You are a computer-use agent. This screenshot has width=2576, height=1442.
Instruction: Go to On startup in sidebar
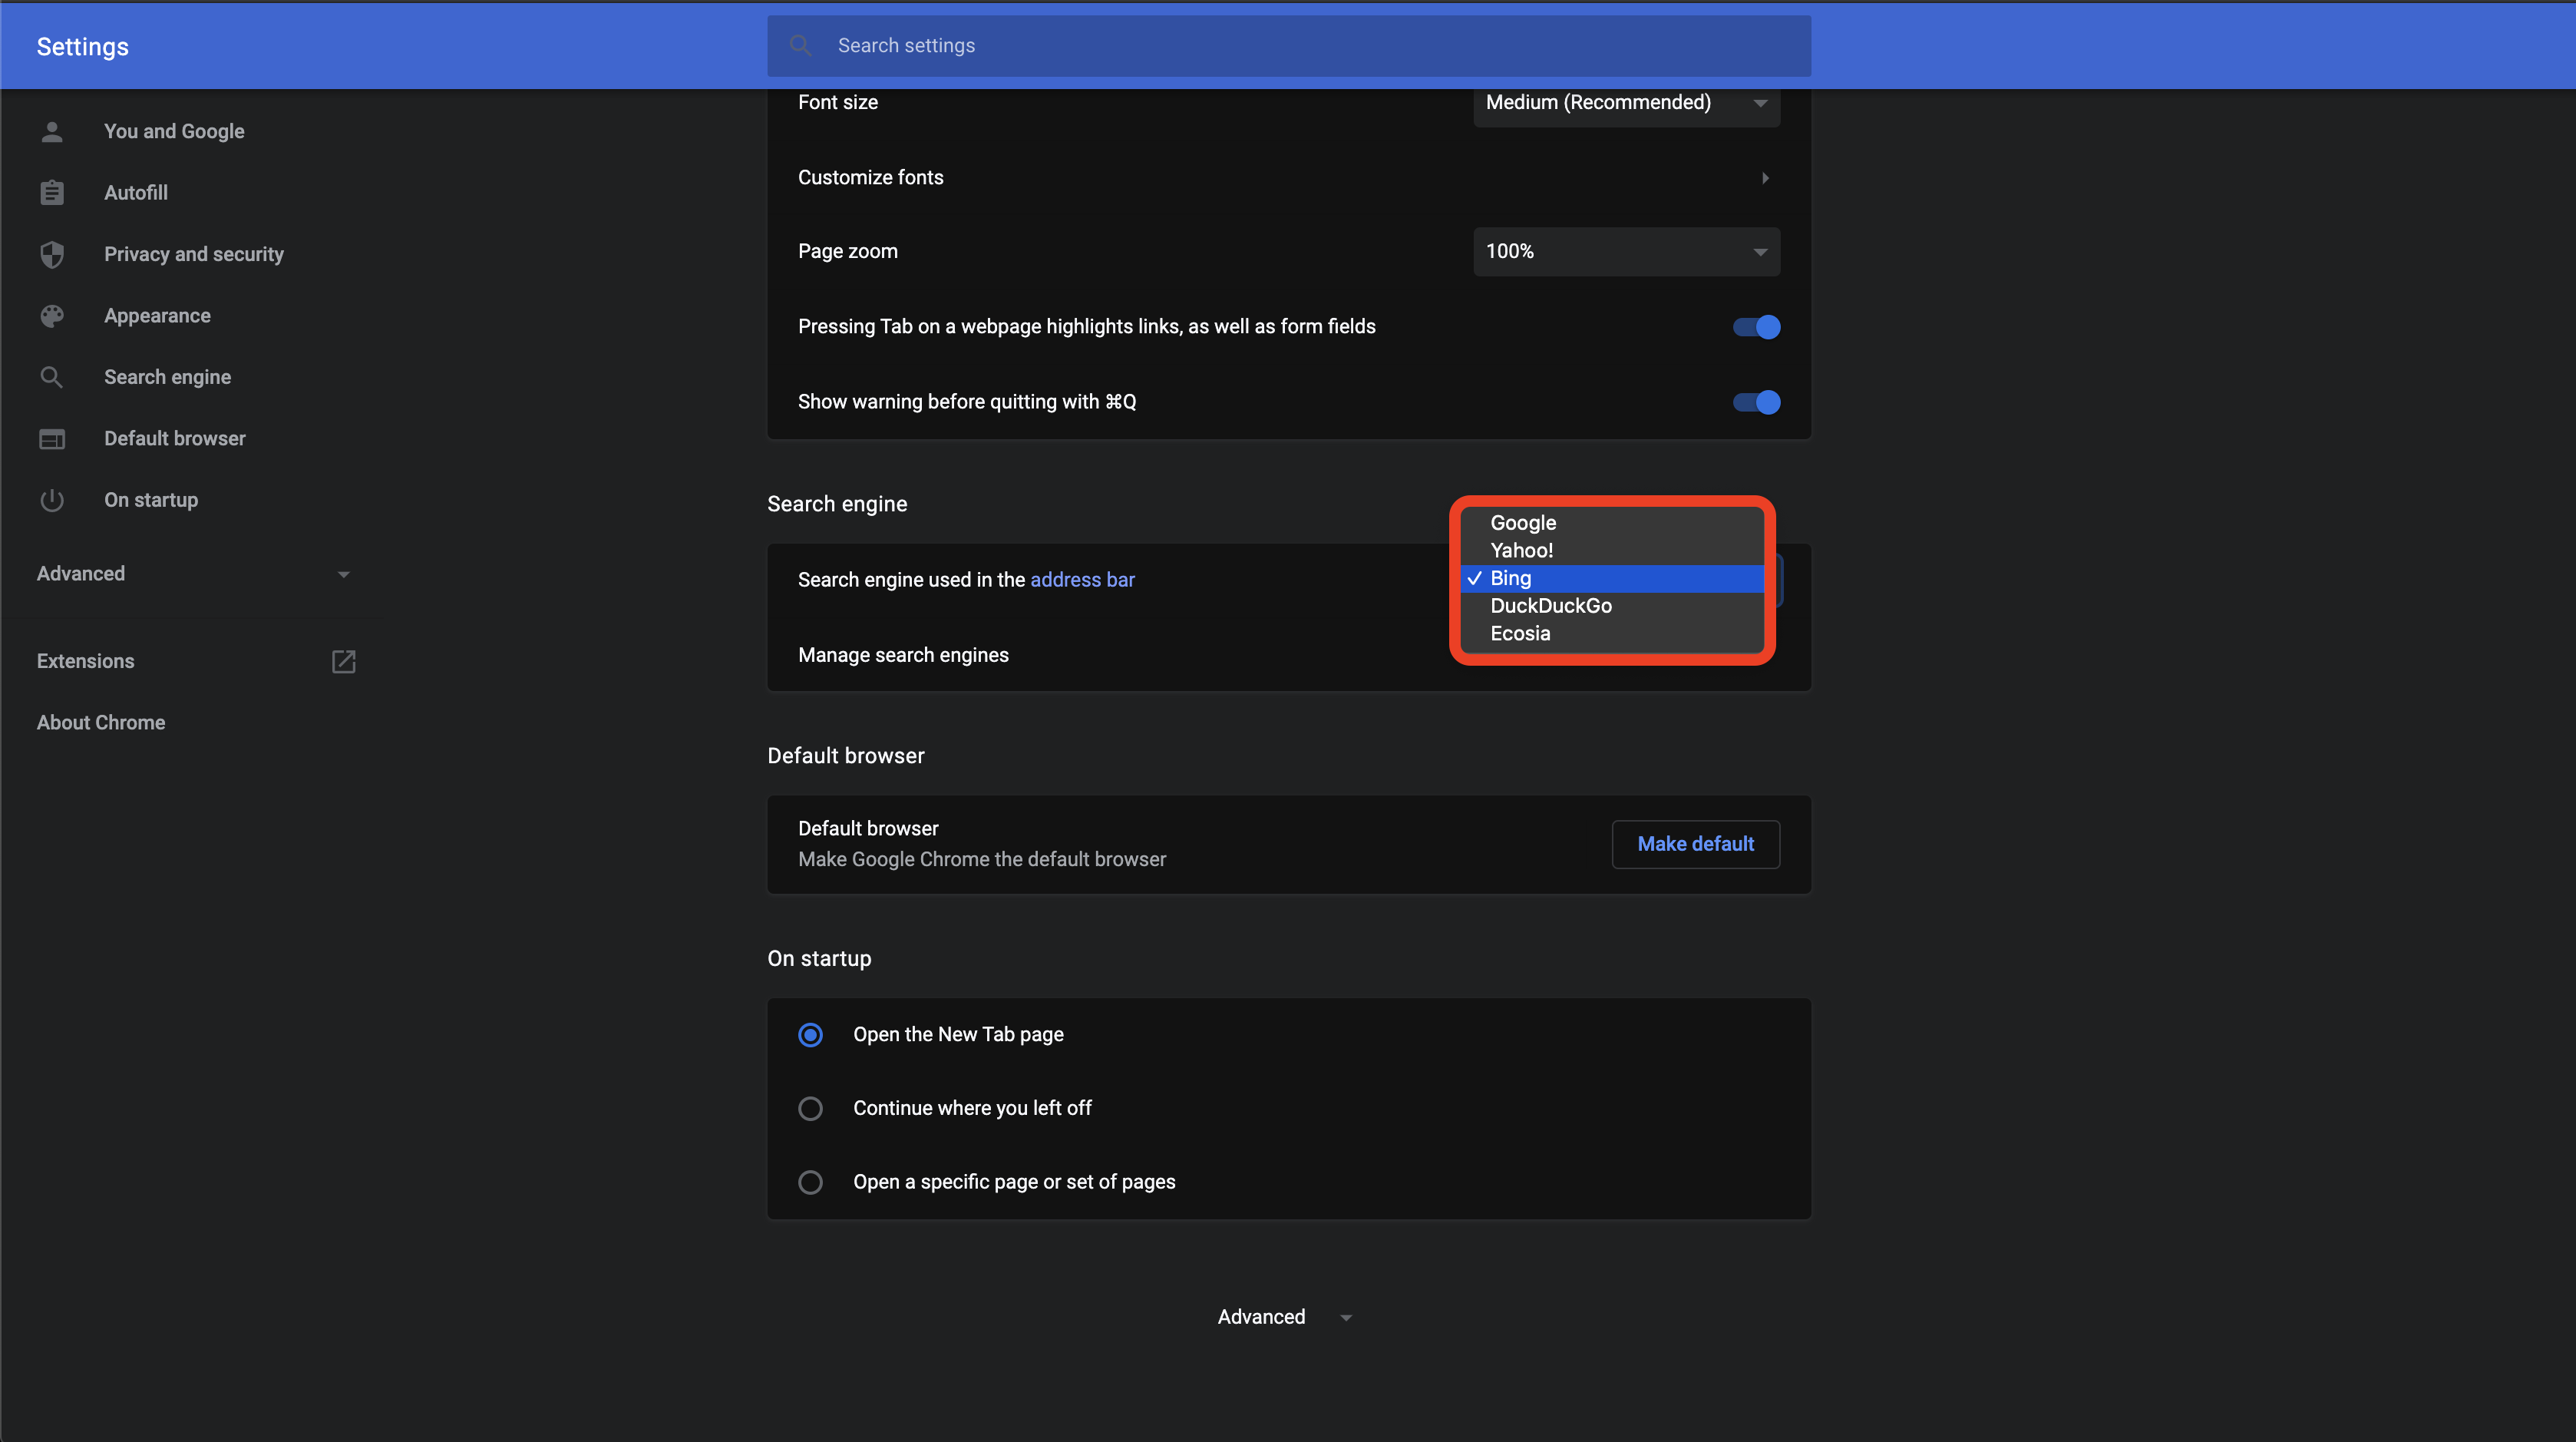pos(151,500)
